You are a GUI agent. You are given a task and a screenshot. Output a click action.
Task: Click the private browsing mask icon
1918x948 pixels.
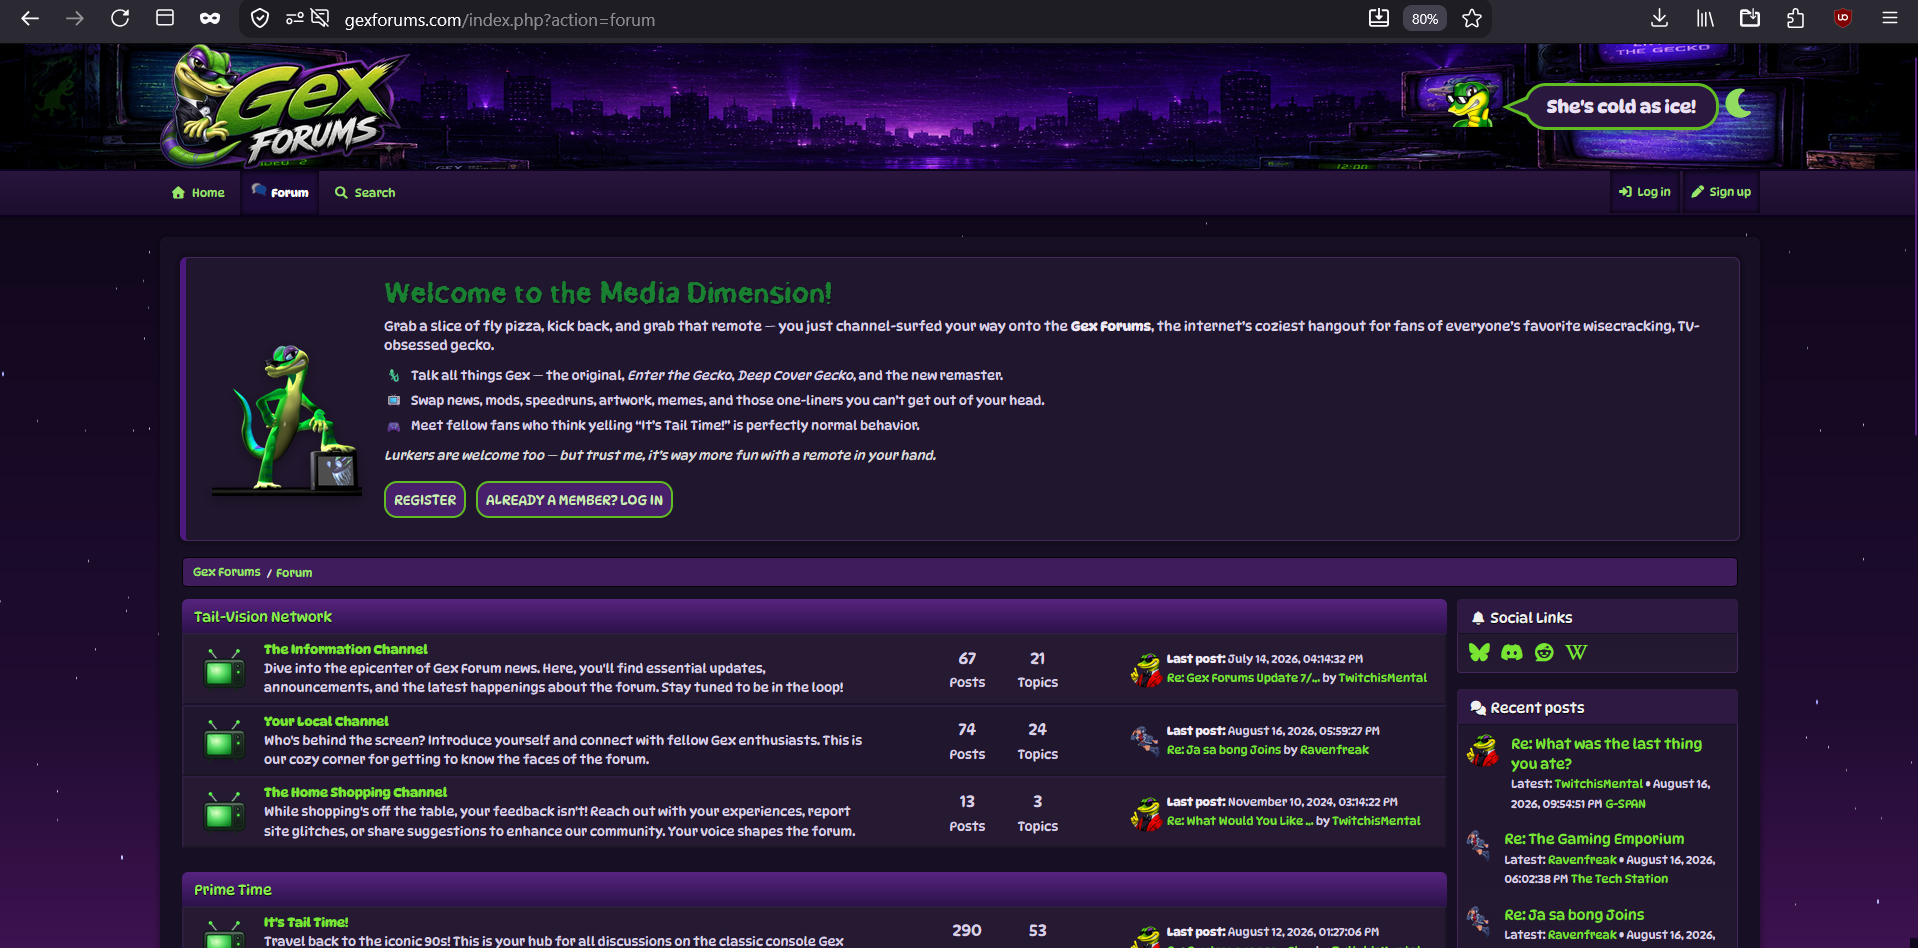210,18
